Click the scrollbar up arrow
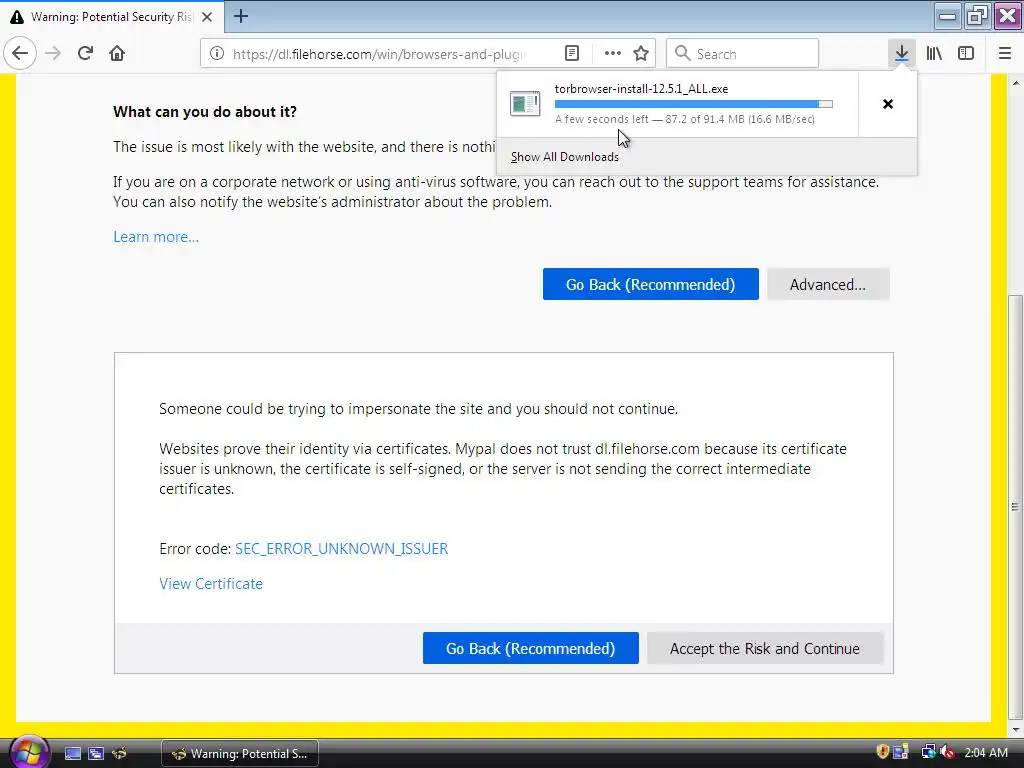This screenshot has height=768, width=1024. click(1015, 83)
